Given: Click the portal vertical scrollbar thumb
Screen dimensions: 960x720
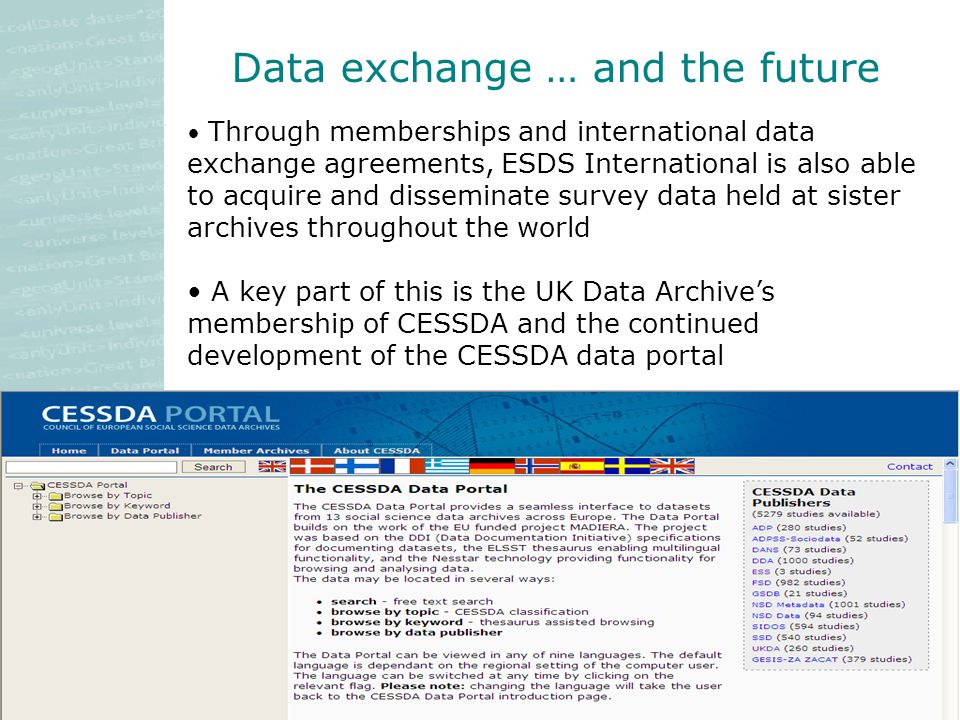Looking at the screenshot, I should [x=950, y=497].
